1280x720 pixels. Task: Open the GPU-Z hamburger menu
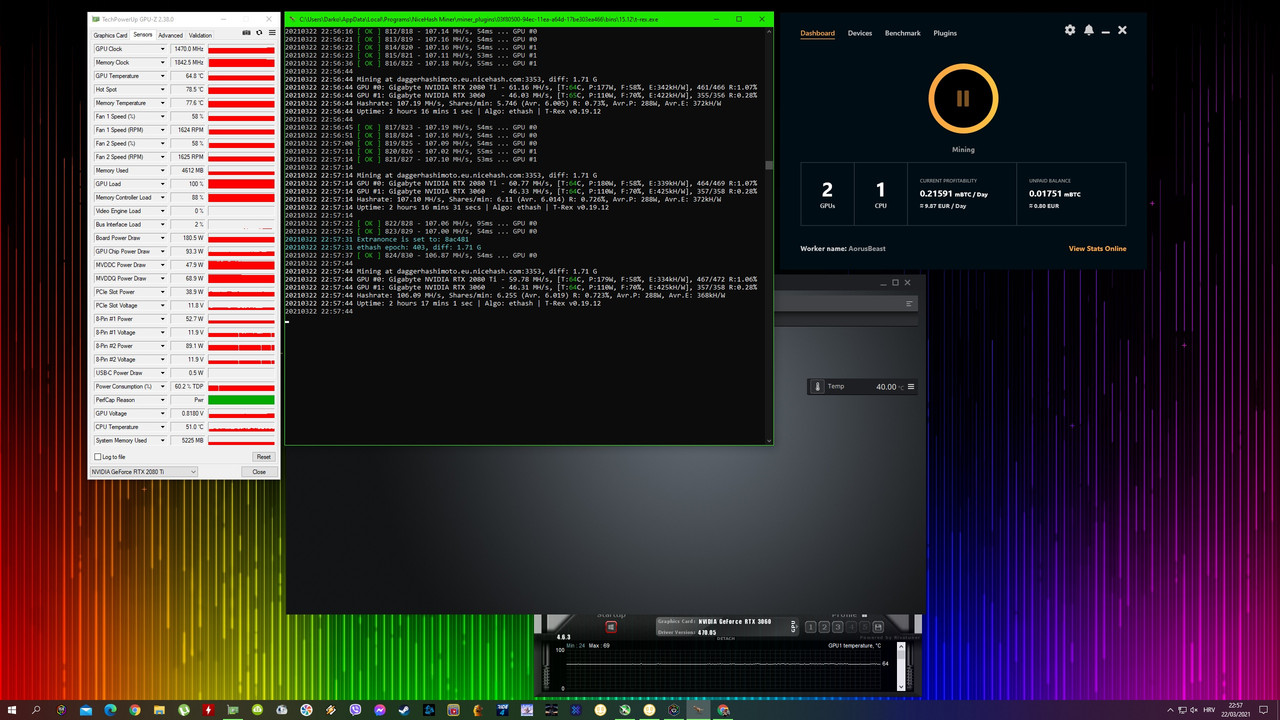point(272,33)
